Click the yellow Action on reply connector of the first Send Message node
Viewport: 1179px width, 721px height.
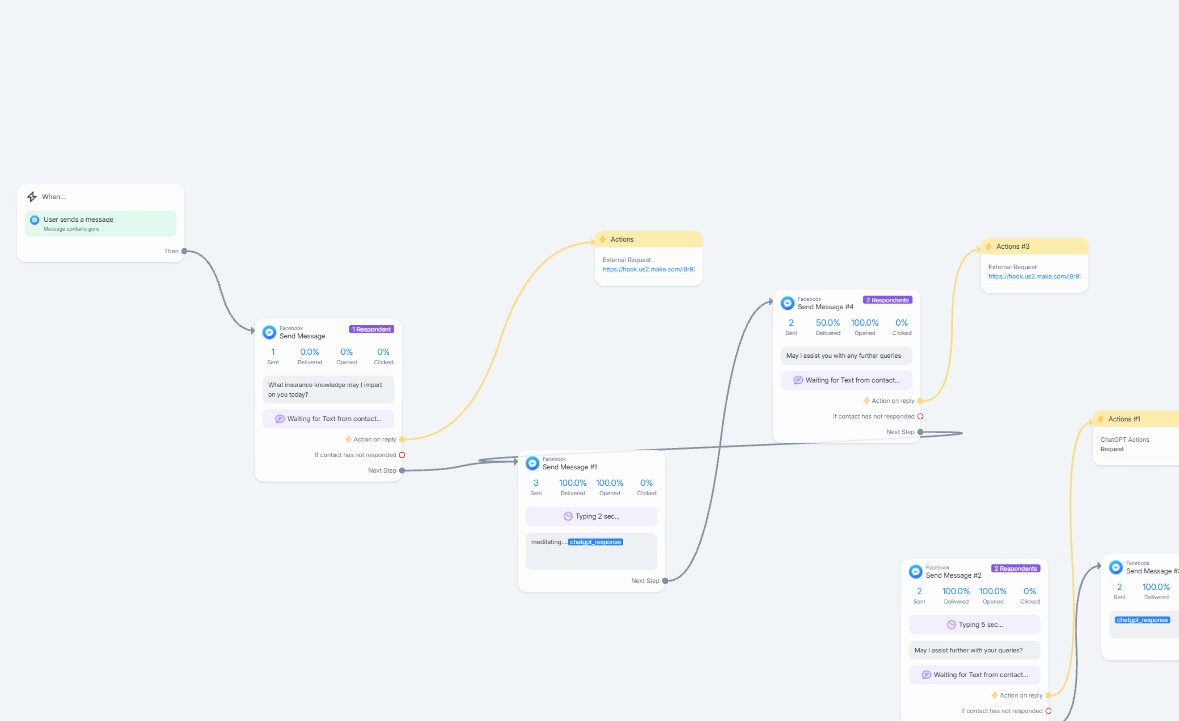(x=402, y=439)
